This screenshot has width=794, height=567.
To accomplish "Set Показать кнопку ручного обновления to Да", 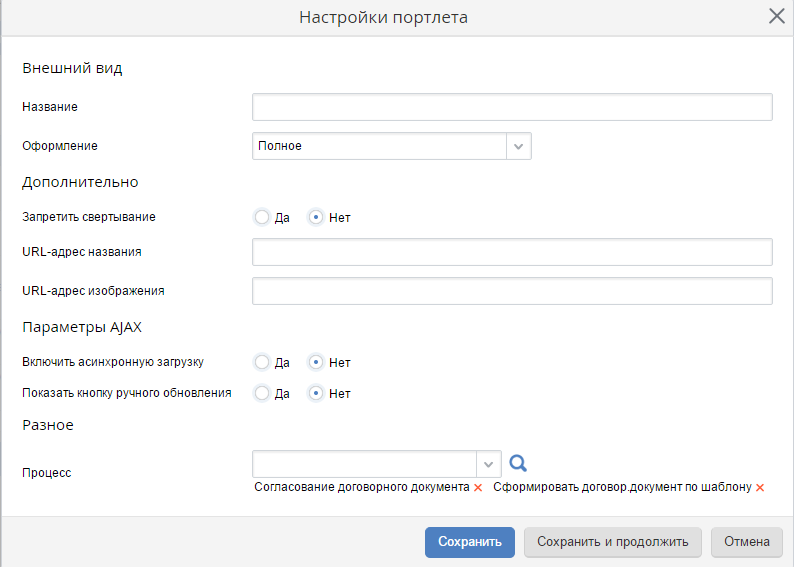I will (x=262, y=393).
